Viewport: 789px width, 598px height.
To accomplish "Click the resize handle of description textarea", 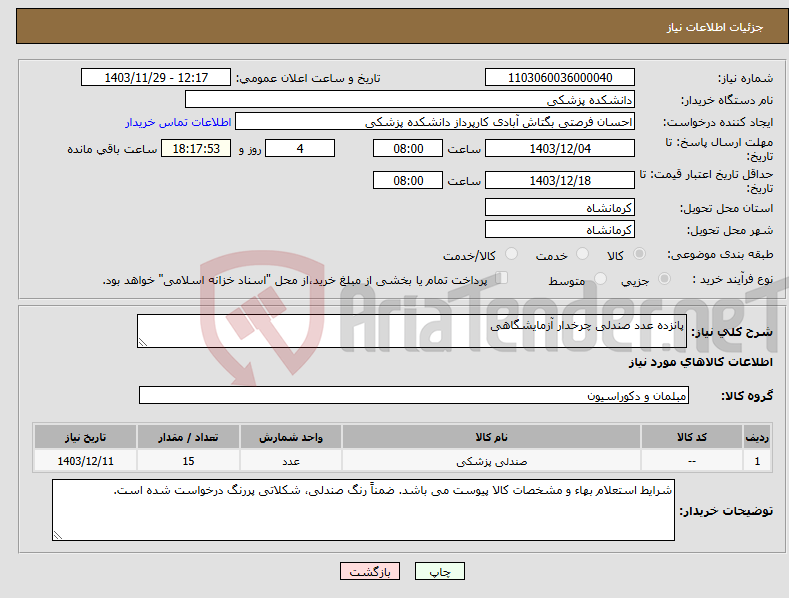I will (x=143, y=342).
